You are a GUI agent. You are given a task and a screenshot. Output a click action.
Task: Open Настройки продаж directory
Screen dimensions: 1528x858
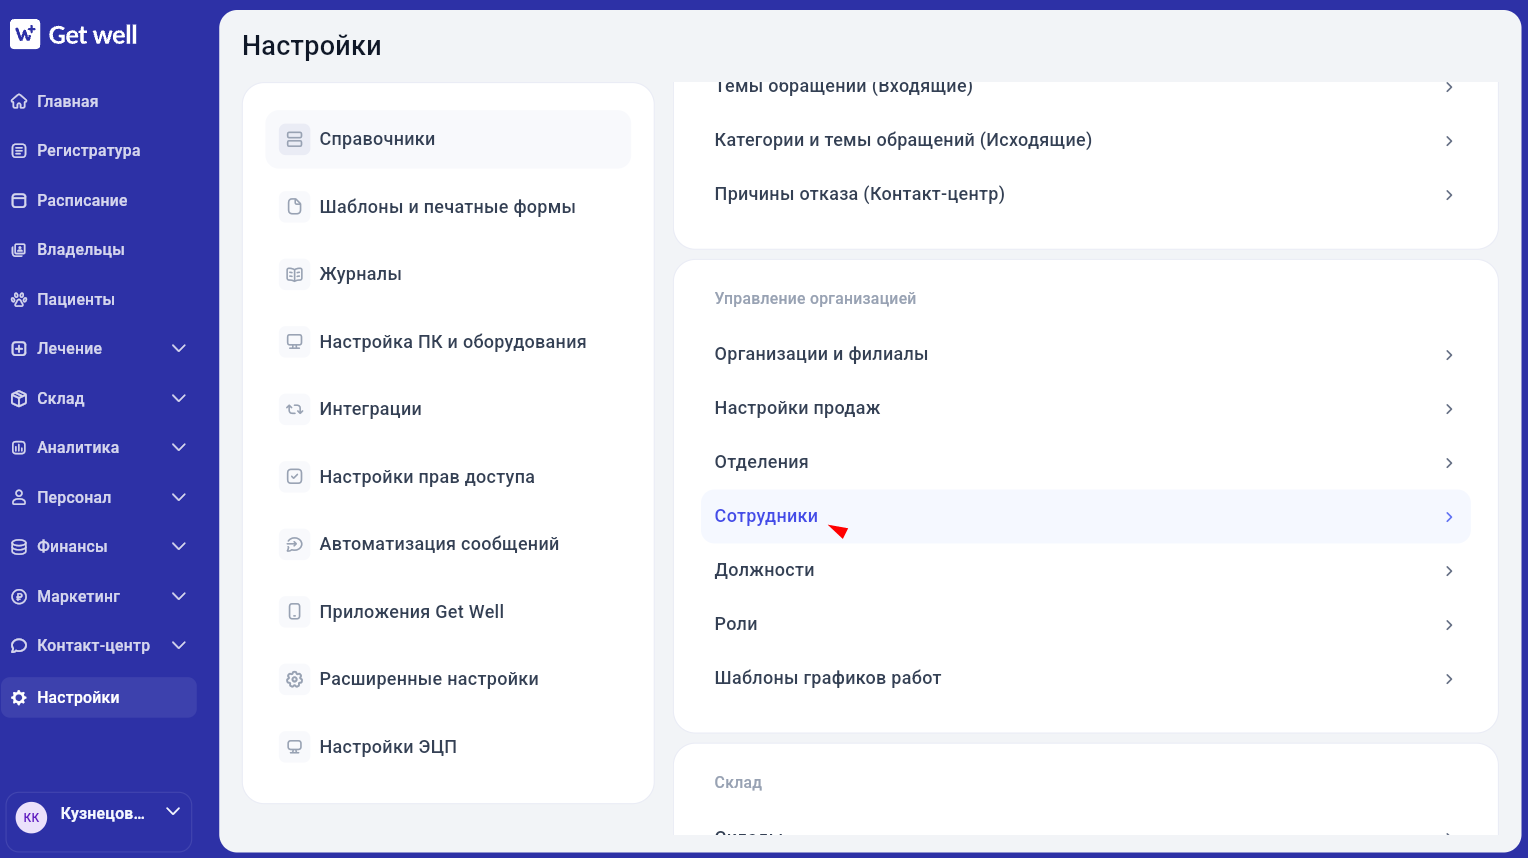1086,408
